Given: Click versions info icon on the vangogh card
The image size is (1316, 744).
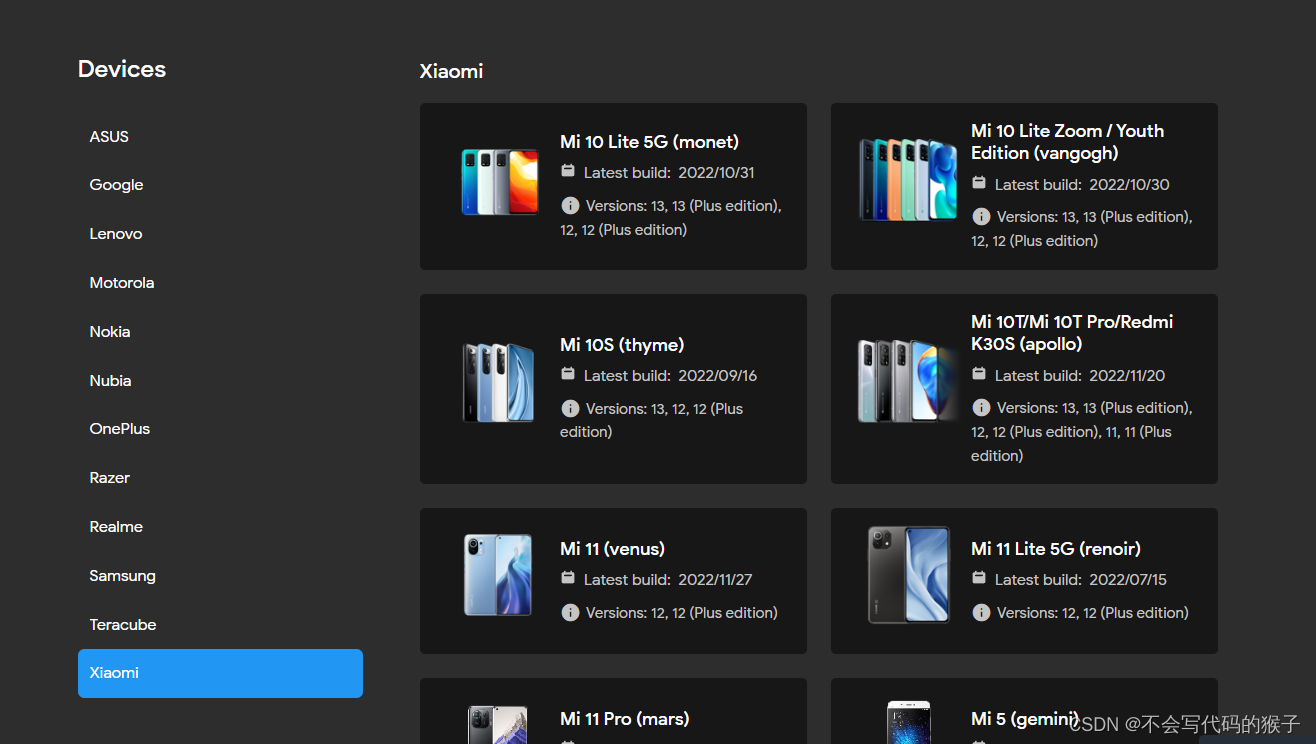Looking at the screenshot, I should click(981, 216).
